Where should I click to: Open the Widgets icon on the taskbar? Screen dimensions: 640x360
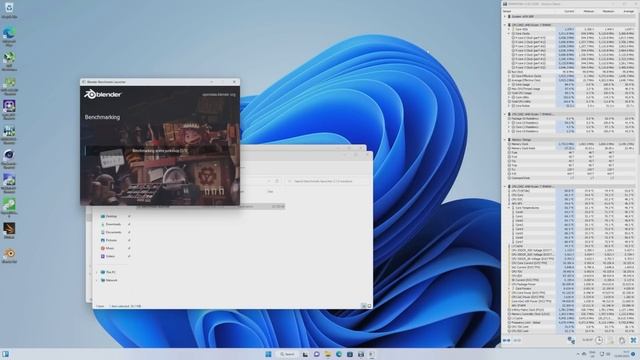(5, 354)
